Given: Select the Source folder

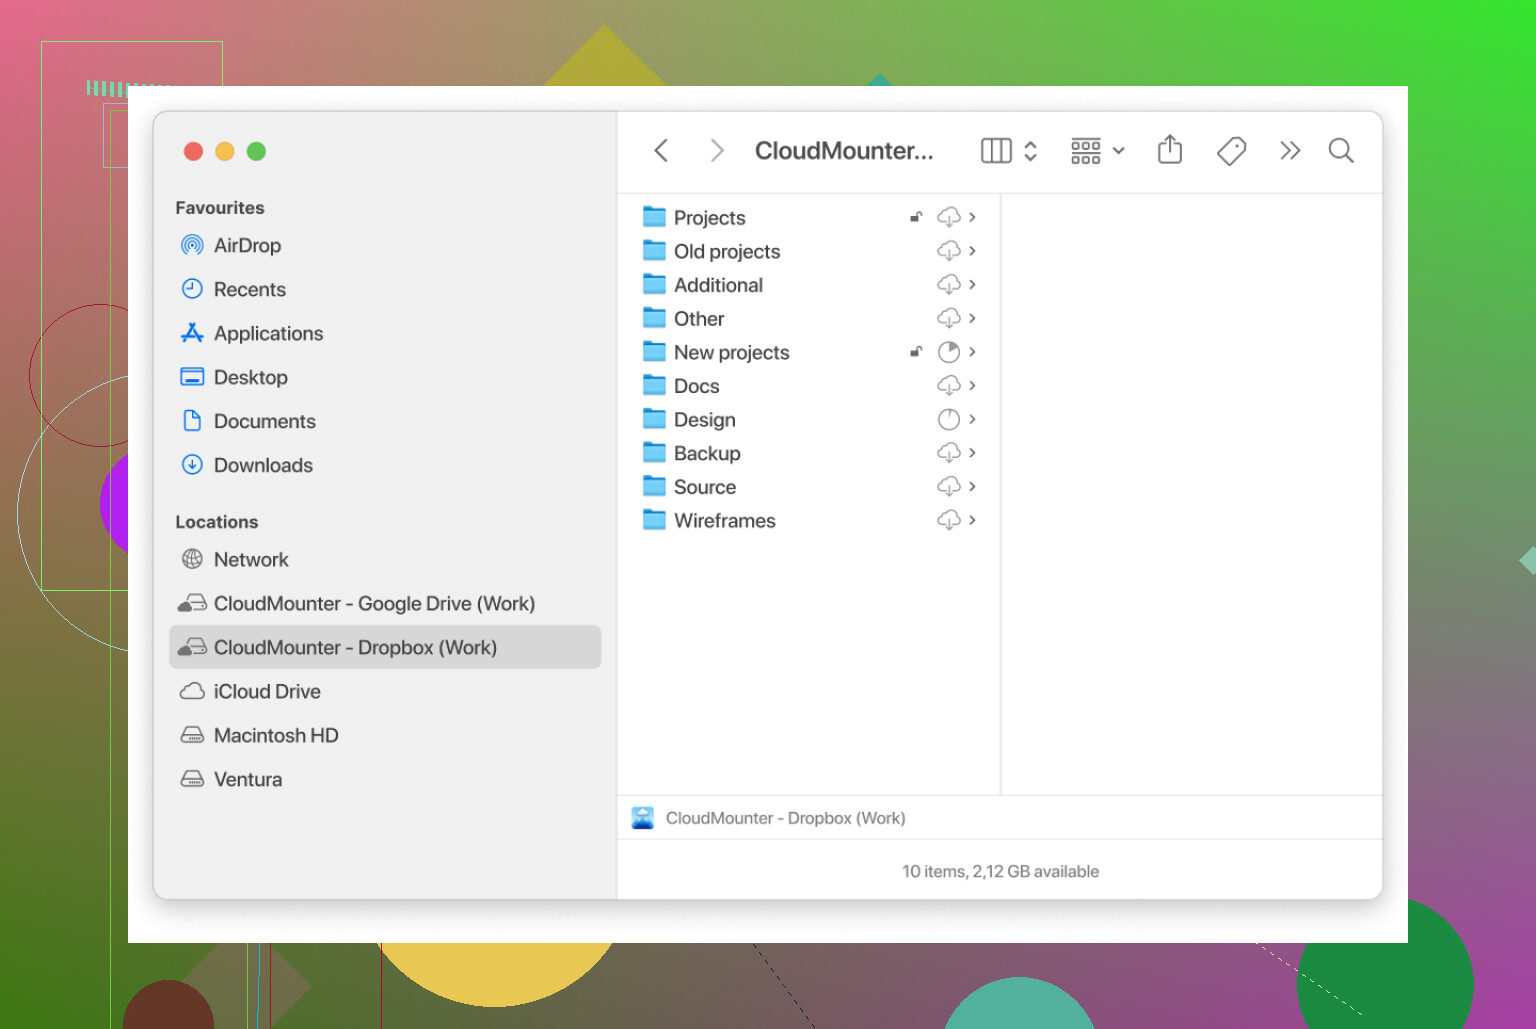Looking at the screenshot, I should (808, 487).
